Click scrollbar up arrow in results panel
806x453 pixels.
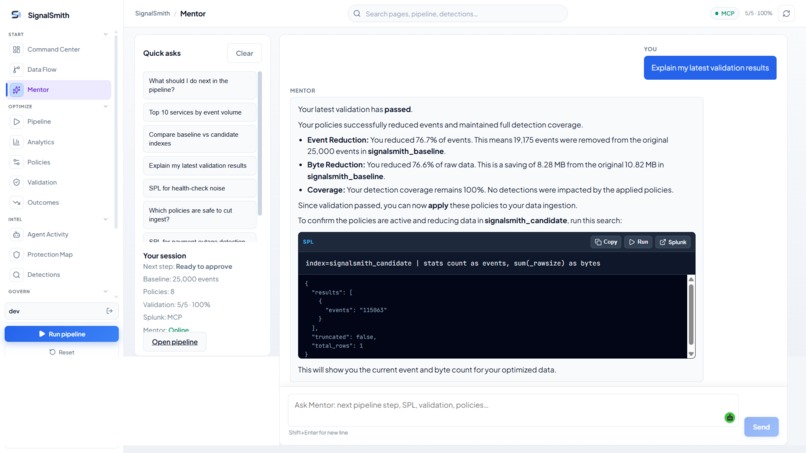[x=691, y=279]
